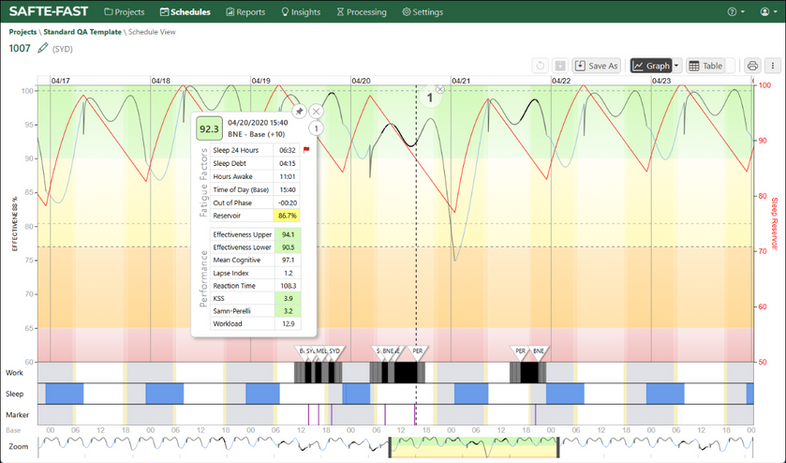Click the Save As button
The image size is (786, 463).
click(596, 66)
